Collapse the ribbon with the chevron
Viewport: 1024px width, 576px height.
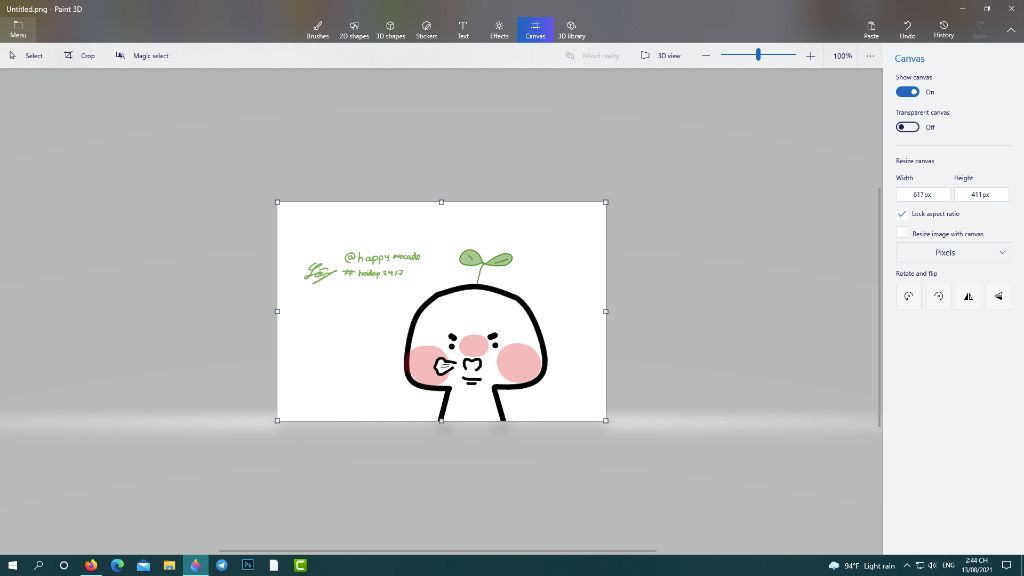pyautogui.click(x=1011, y=30)
